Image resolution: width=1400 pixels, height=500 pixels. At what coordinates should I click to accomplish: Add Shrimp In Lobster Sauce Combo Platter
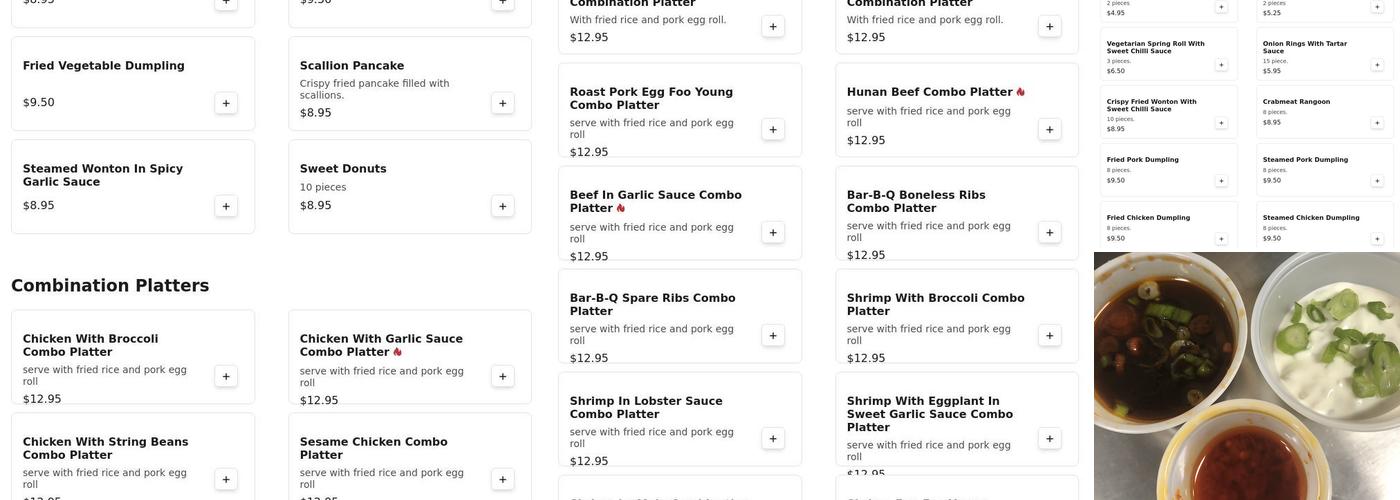pos(773,438)
